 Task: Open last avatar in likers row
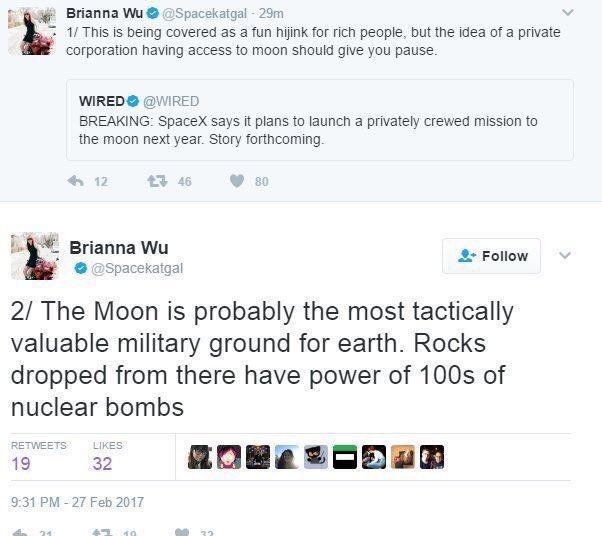432,457
